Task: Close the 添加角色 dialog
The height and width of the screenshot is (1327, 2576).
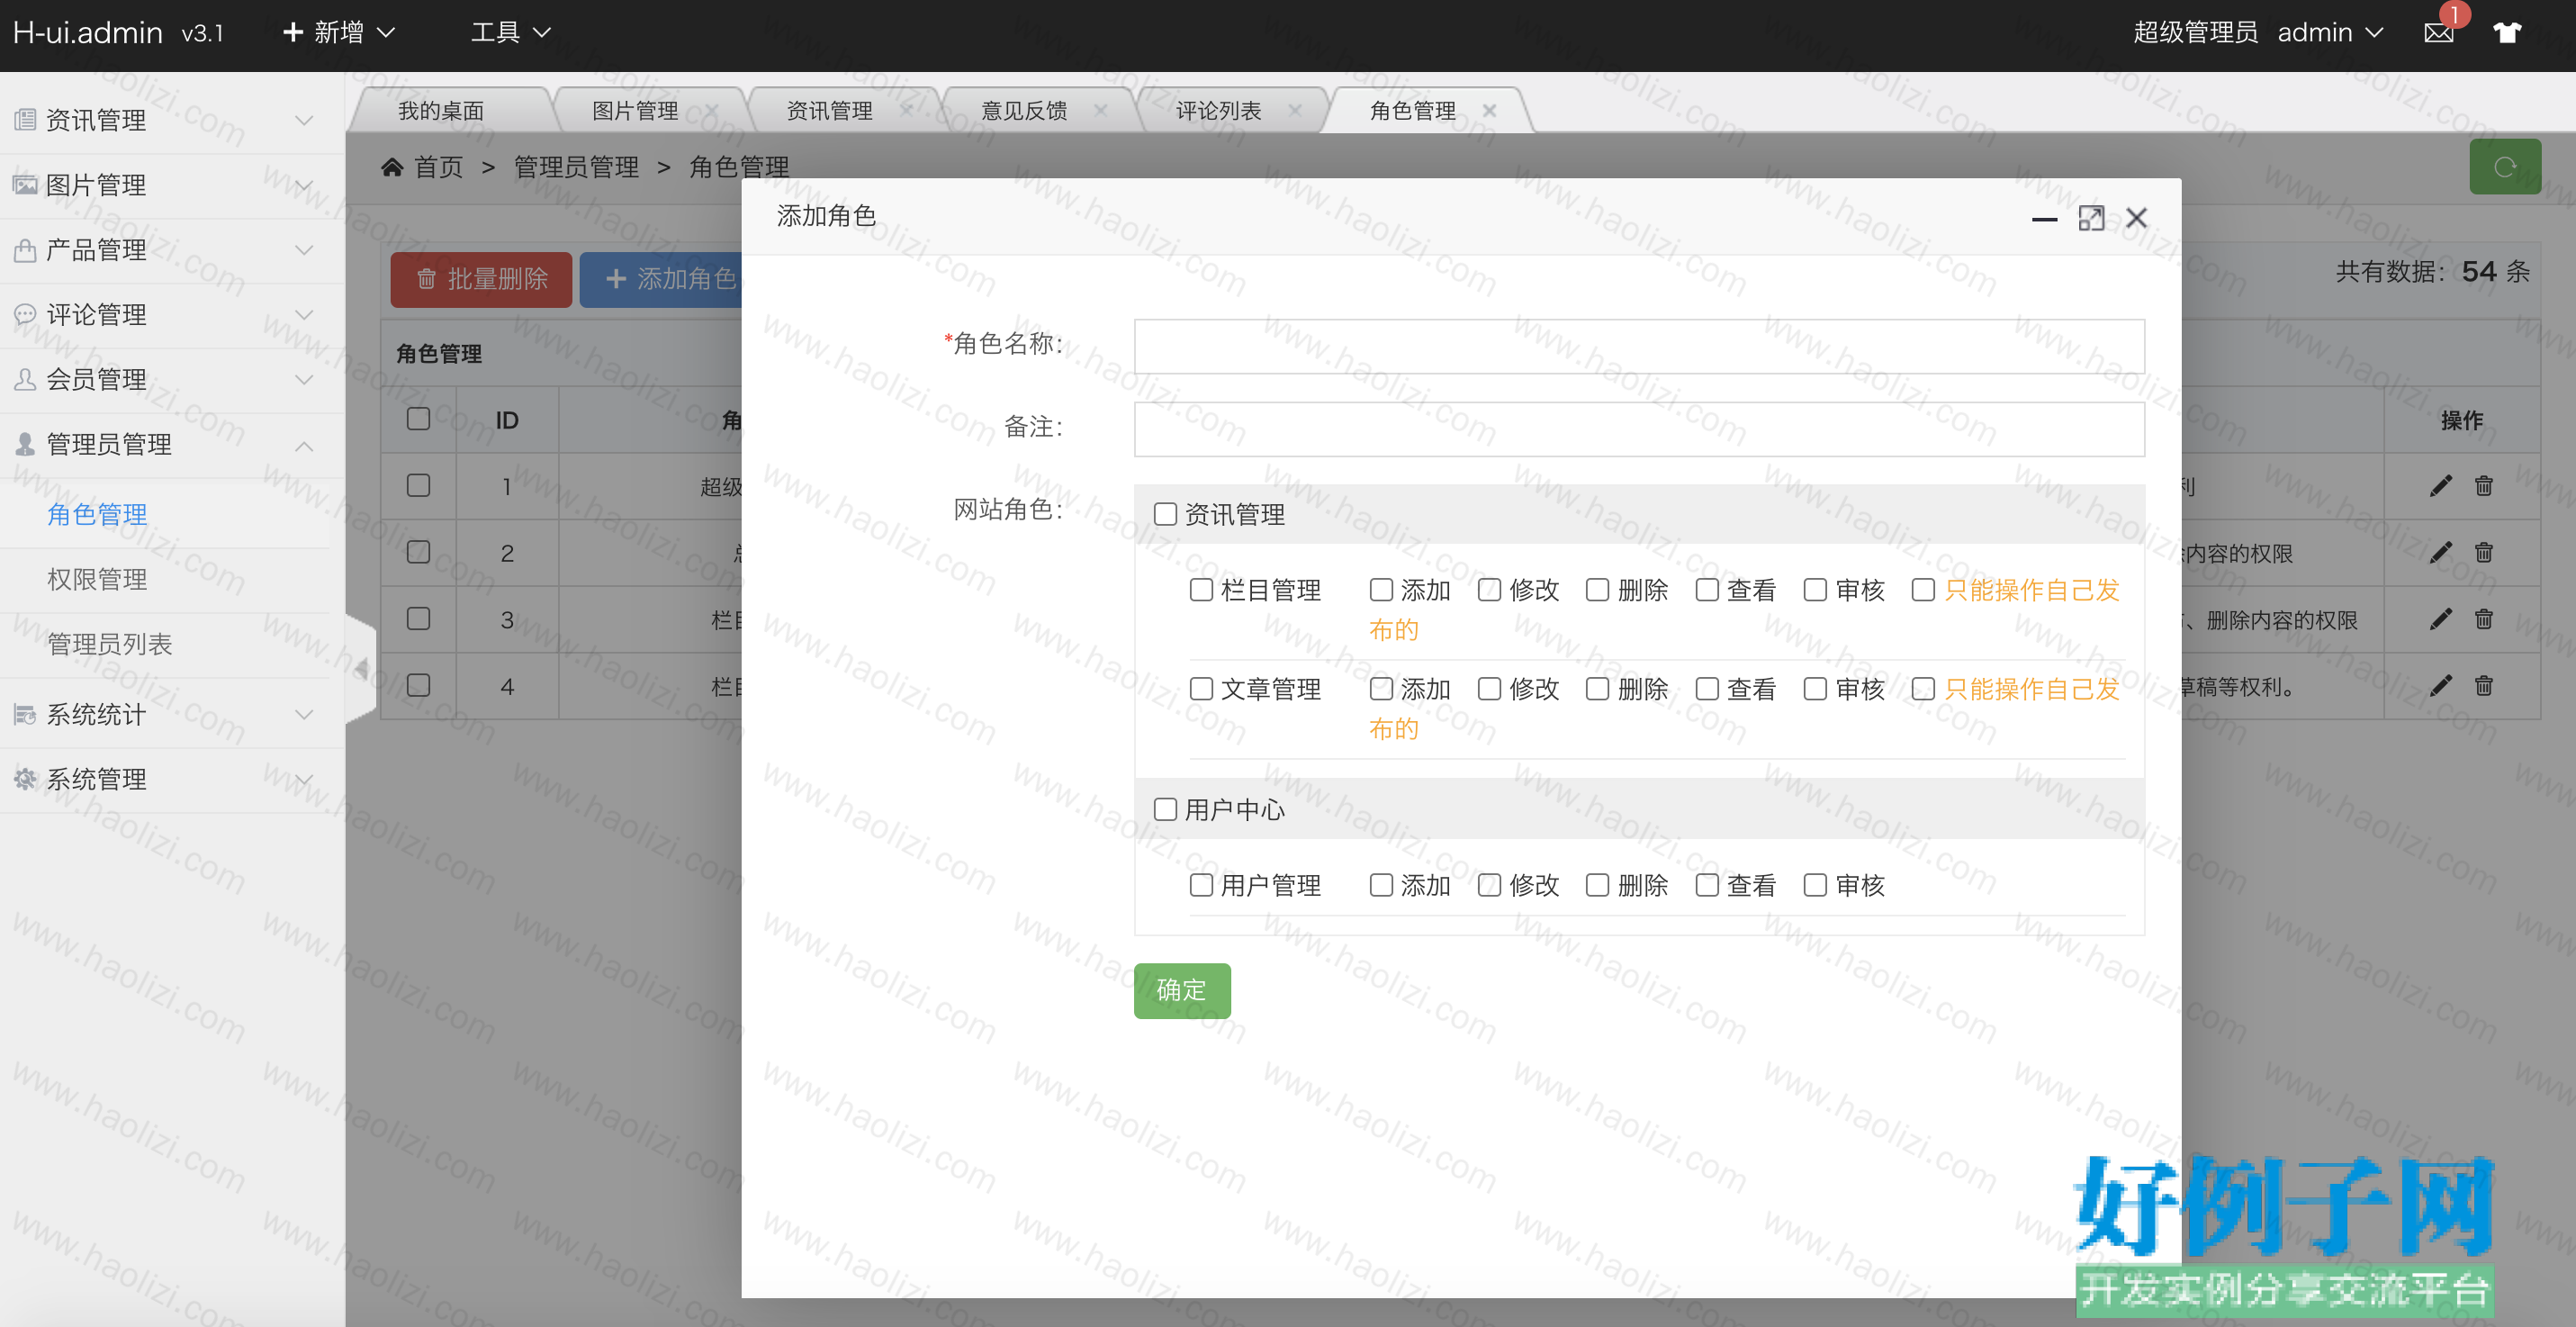Action: click(2137, 218)
